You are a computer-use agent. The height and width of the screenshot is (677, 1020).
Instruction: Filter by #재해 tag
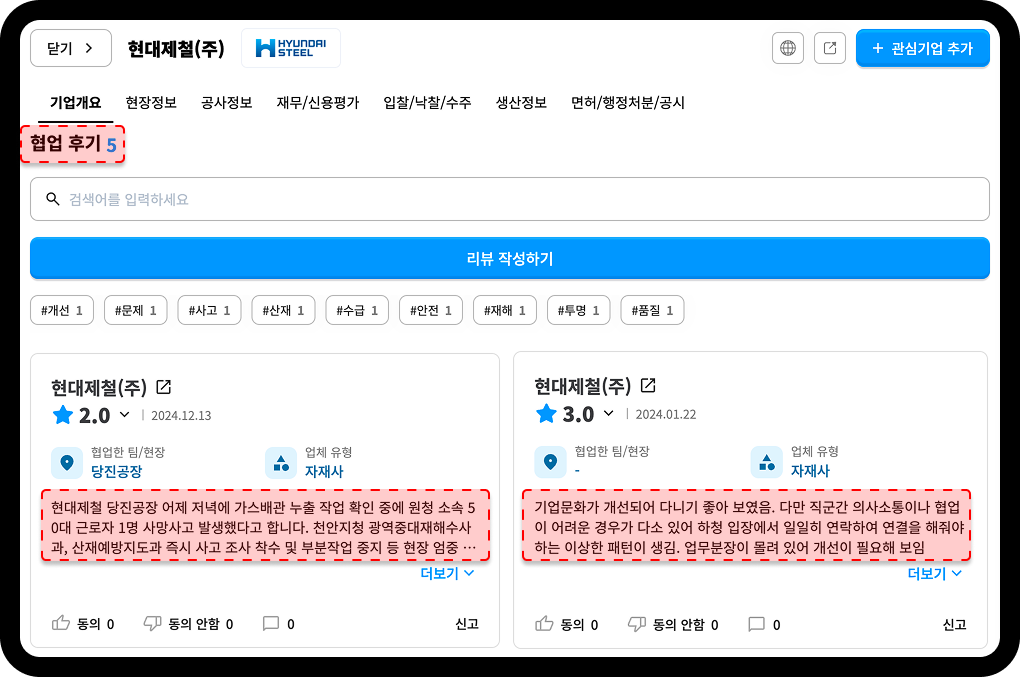505,310
